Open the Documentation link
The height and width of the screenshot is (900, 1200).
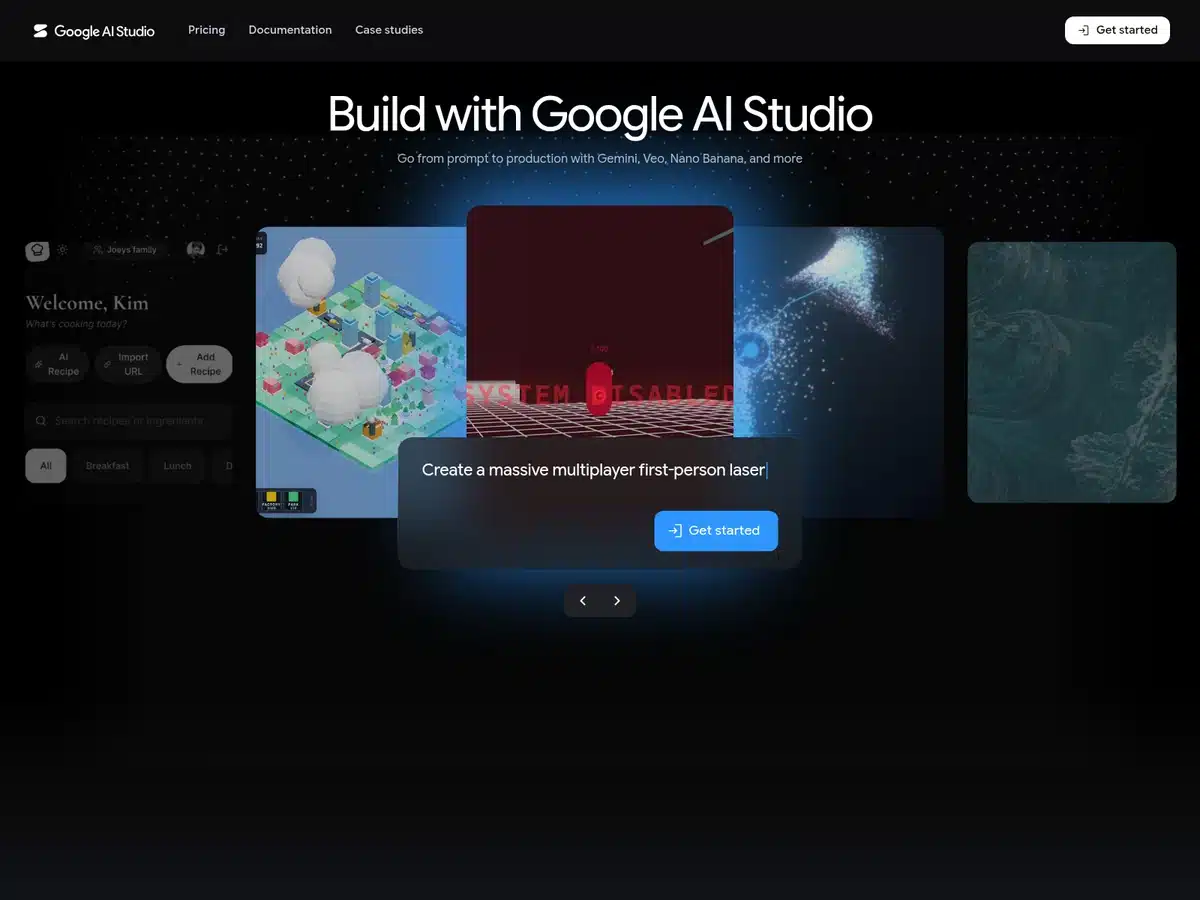coord(290,30)
